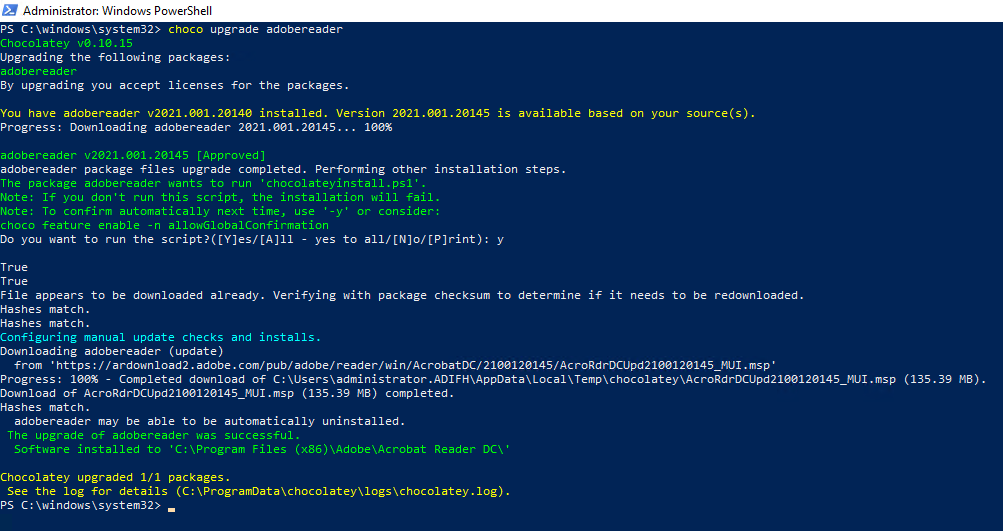The height and width of the screenshot is (531, 1003).
Task: Click the "y" answer after the script prompt
Action: tap(501, 240)
